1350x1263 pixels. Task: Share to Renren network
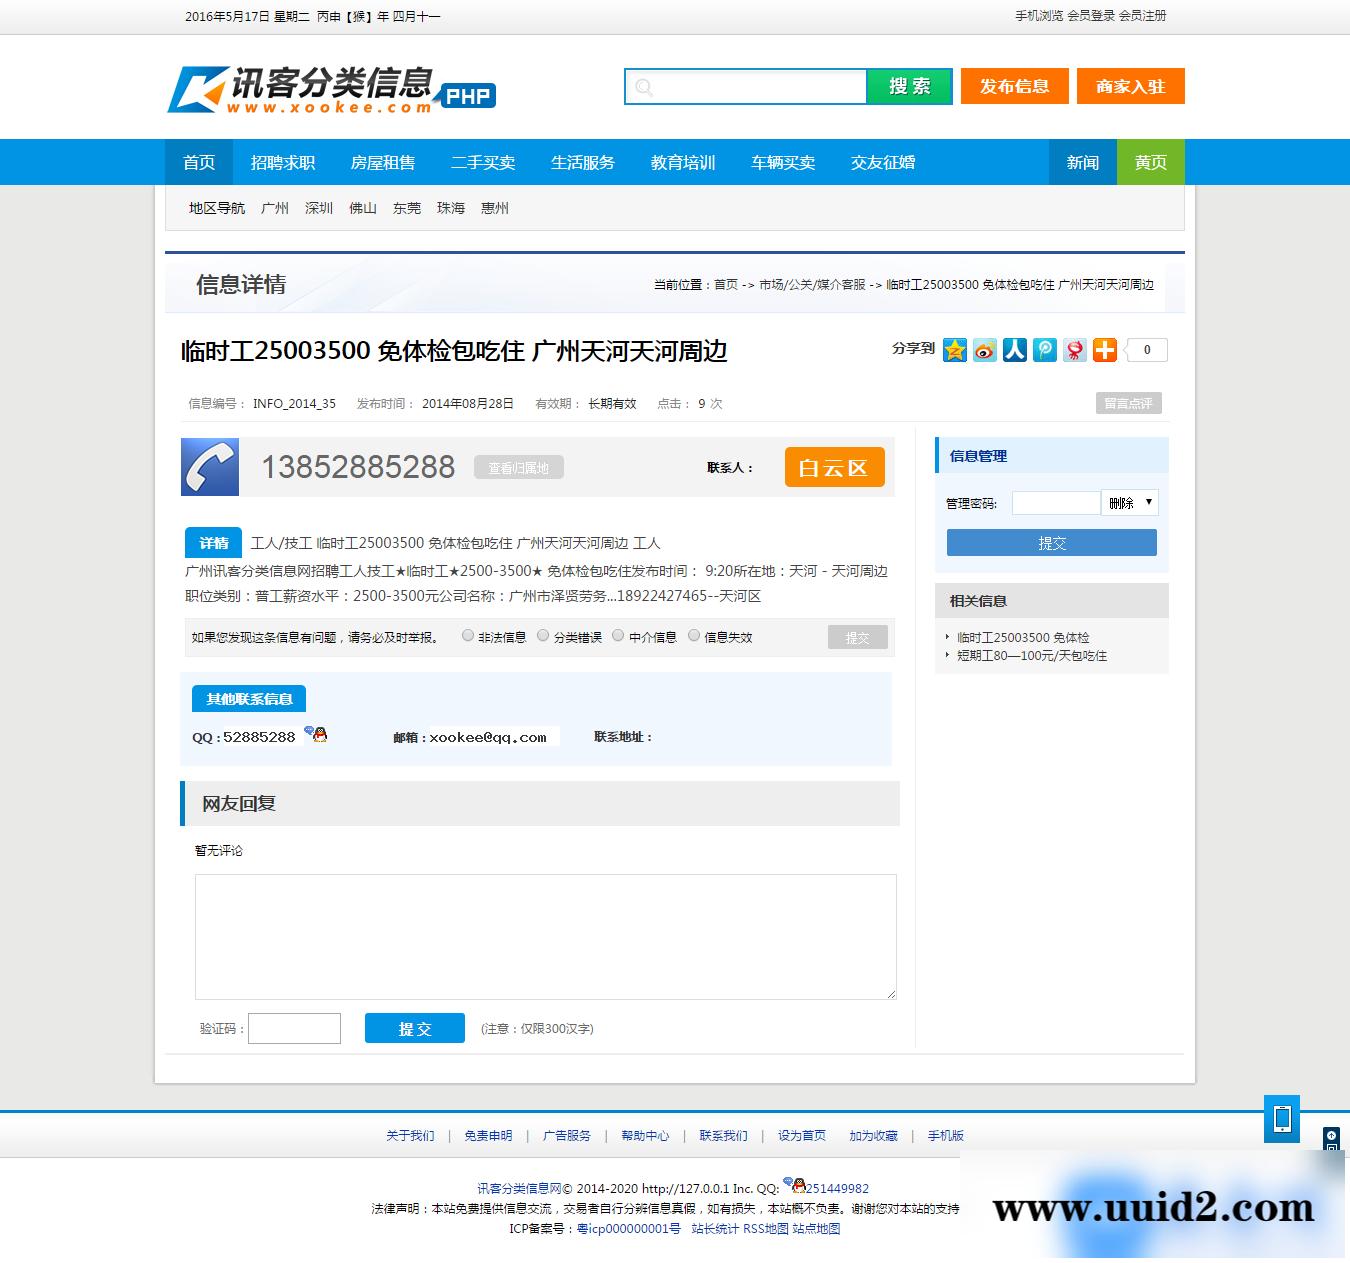(1015, 350)
